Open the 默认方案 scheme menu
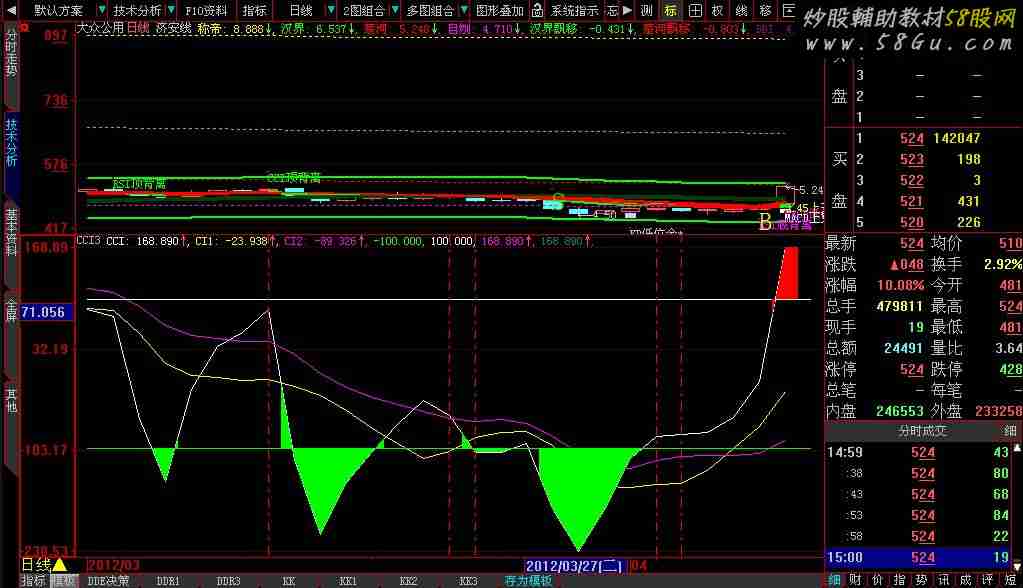1023x588 pixels. [x=58, y=10]
